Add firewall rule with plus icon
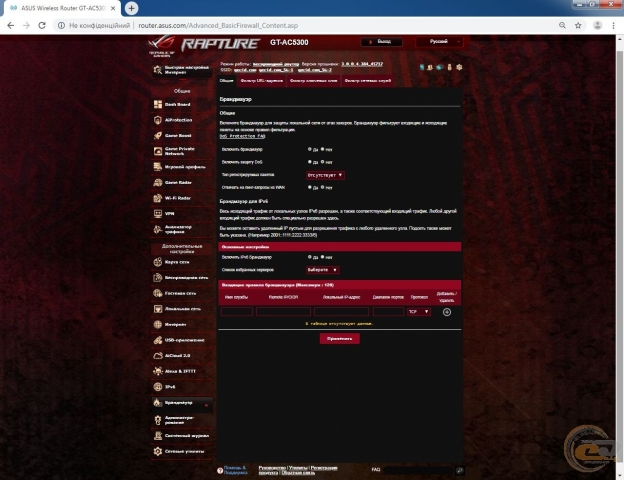This screenshot has height=480, width=624. tap(447, 312)
